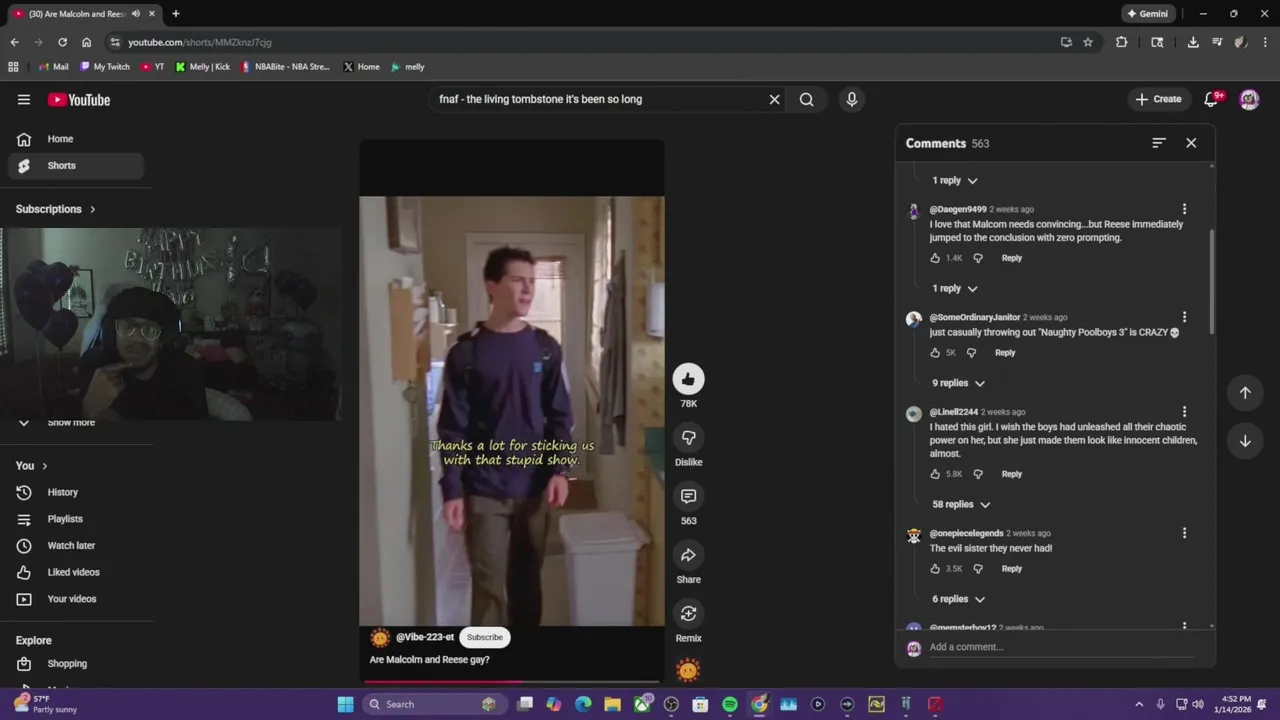Select Shorts in YouTube sidebar
1280x720 pixels.
pos(76,166)
